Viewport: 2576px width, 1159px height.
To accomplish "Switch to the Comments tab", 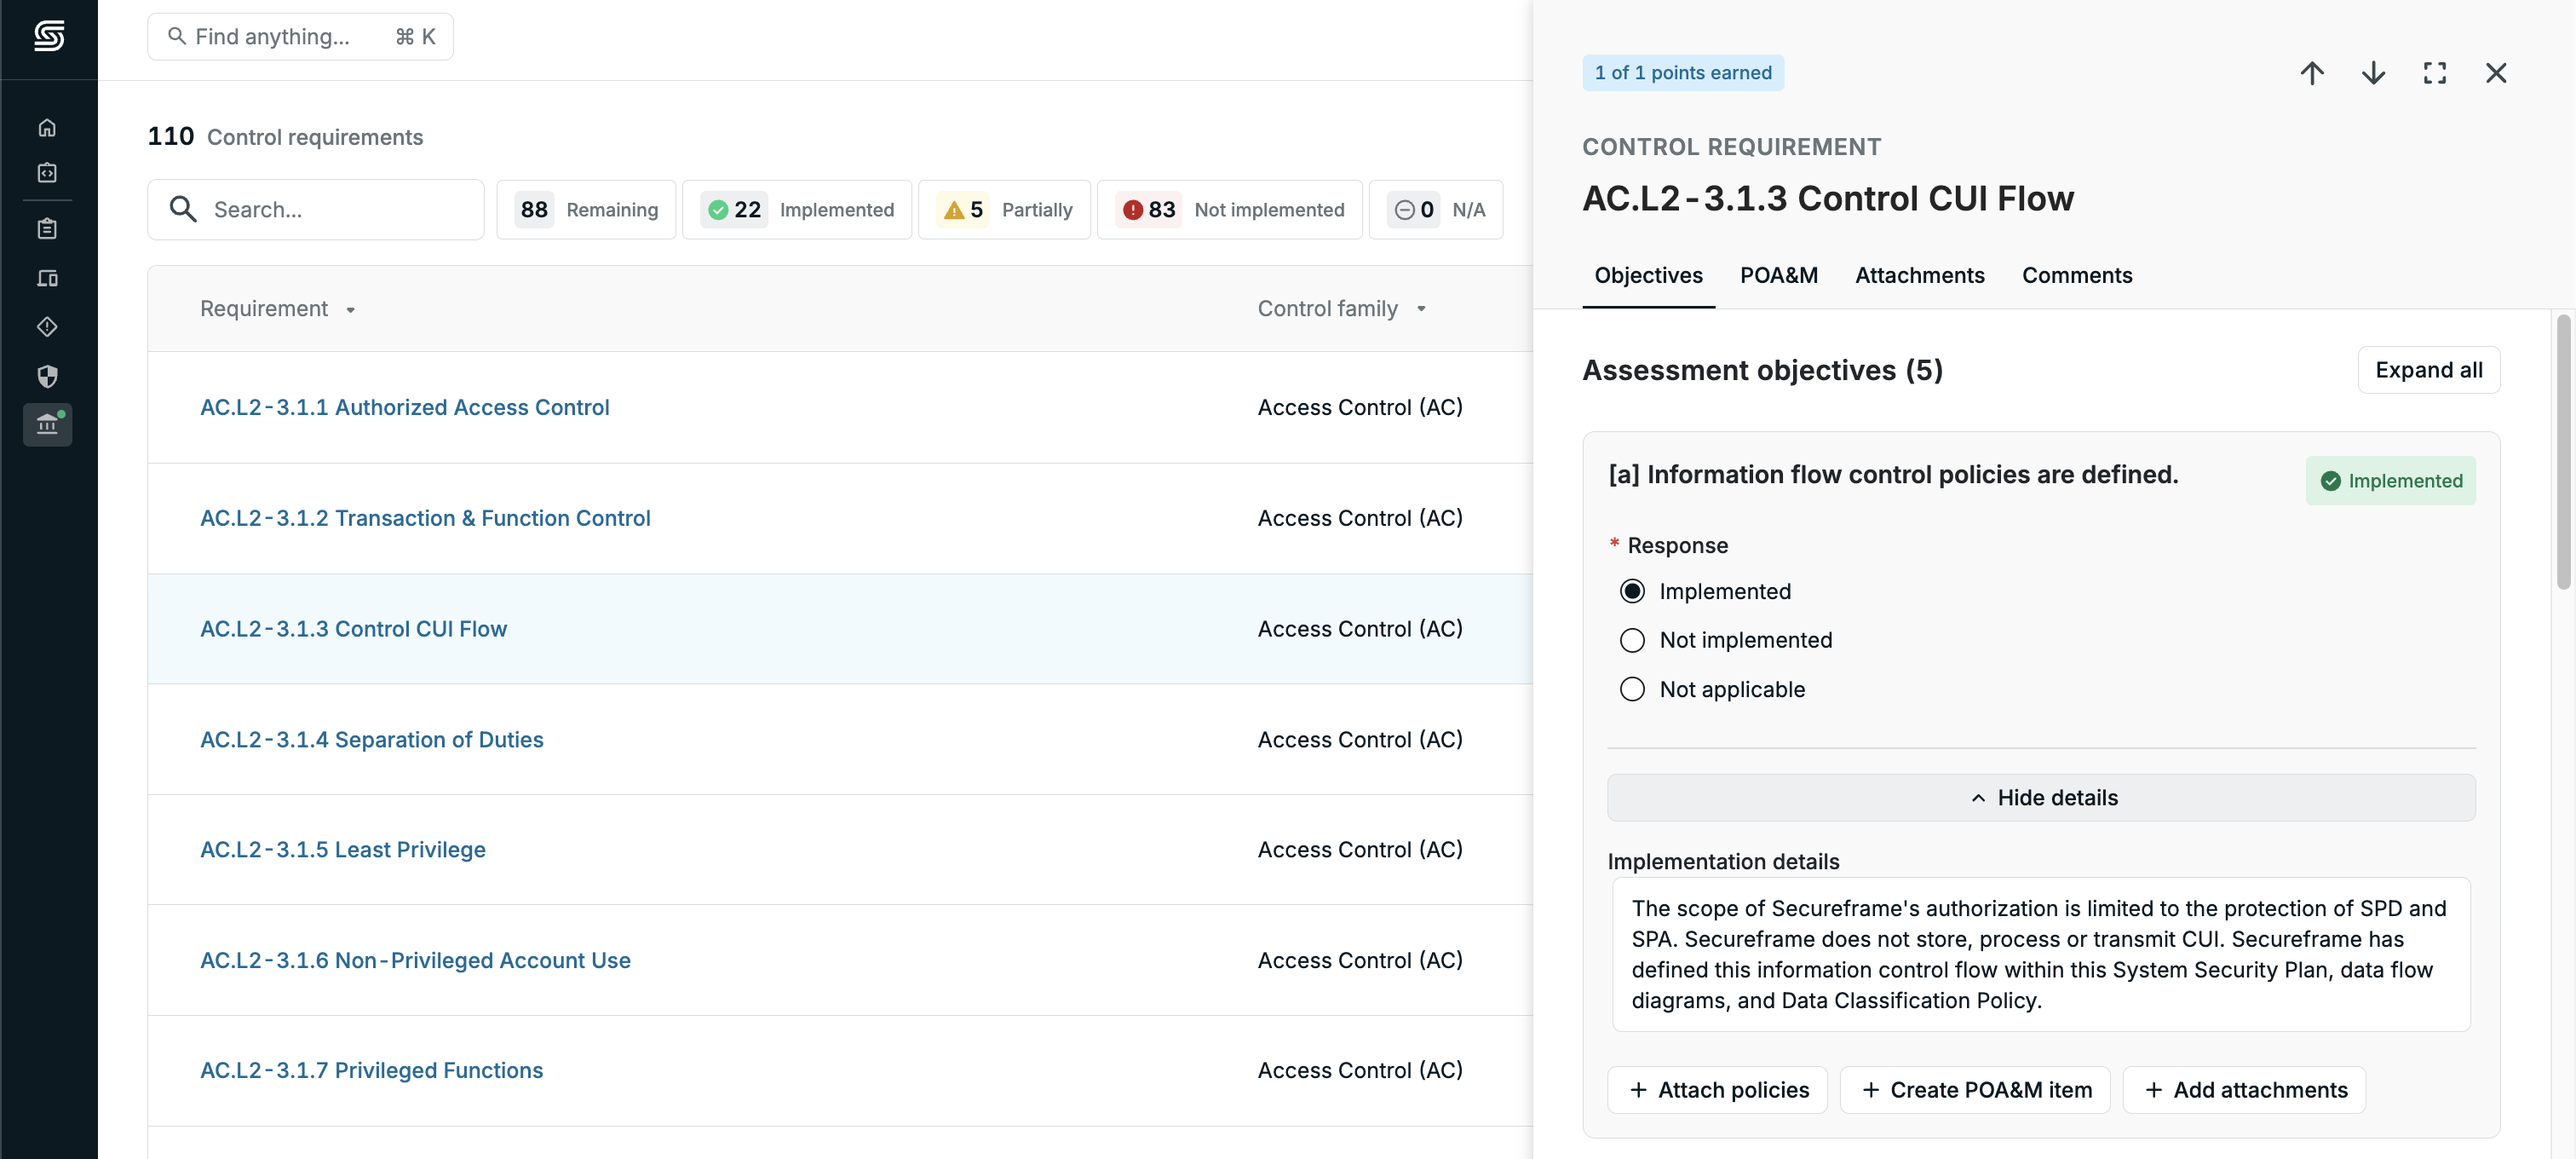I will (2077, 276).
